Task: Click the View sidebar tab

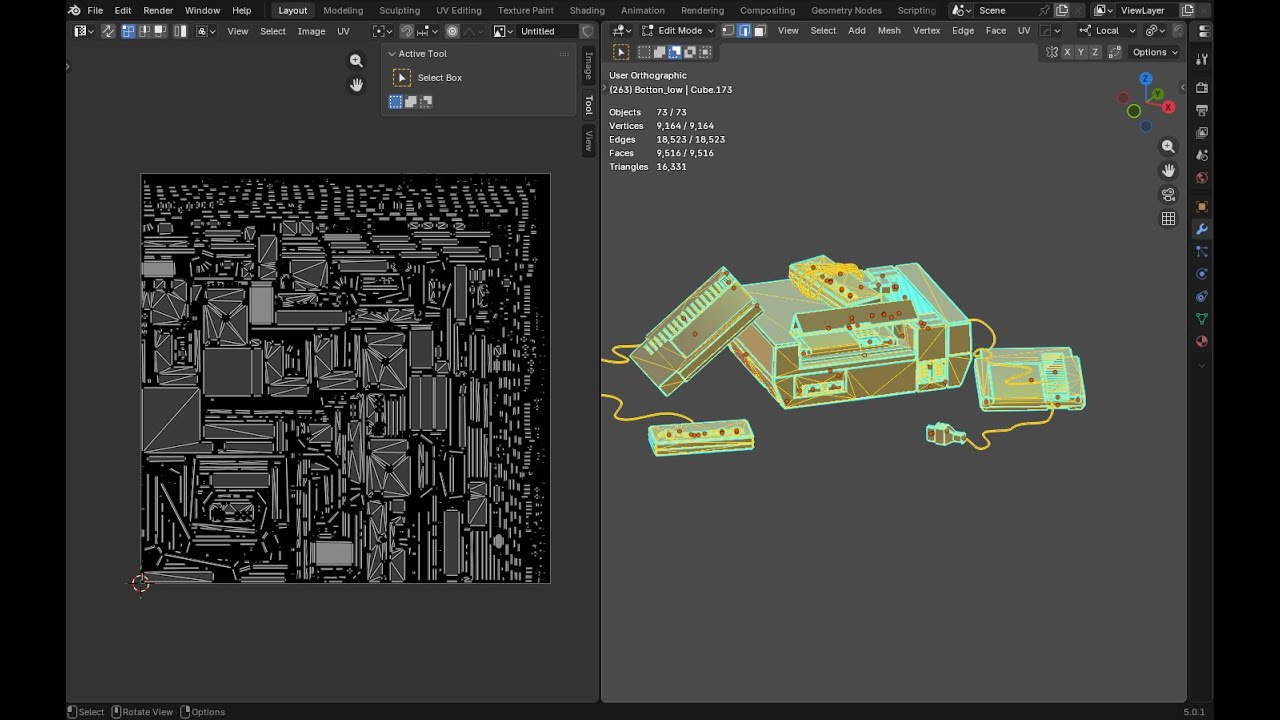Action: coord(588,140)
